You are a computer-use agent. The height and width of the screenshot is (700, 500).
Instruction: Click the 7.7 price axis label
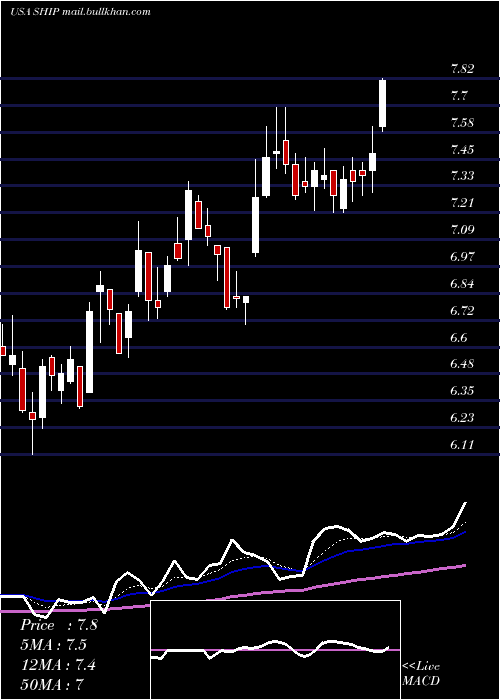(458, 96)
